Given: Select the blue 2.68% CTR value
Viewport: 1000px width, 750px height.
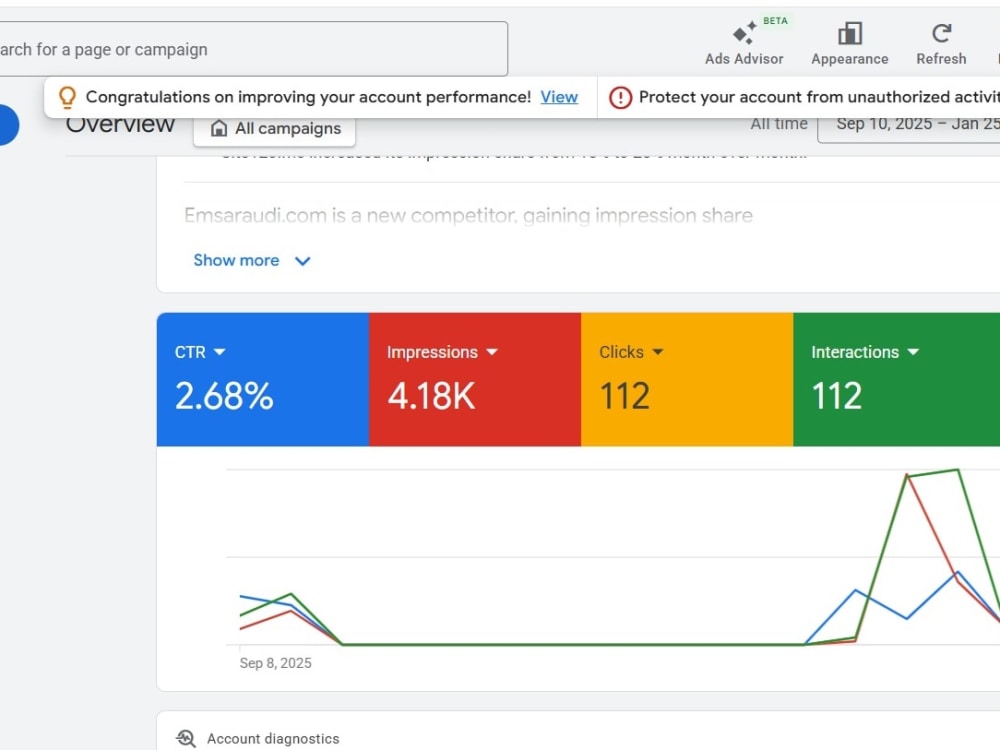Looking at the screenshot, I should (x=224, y=395).
